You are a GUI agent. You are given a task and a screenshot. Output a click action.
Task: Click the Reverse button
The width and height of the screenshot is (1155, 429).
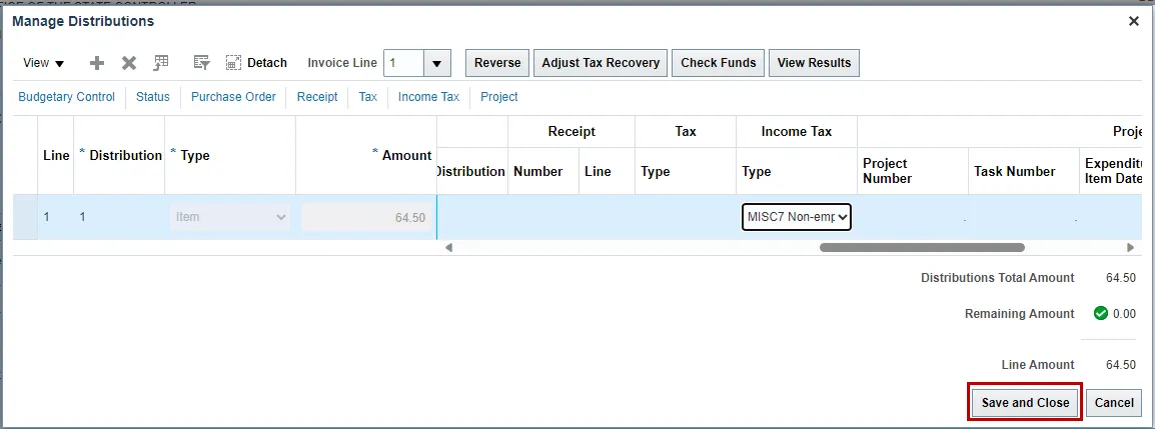pyautogui.click(x=497, y=63)
